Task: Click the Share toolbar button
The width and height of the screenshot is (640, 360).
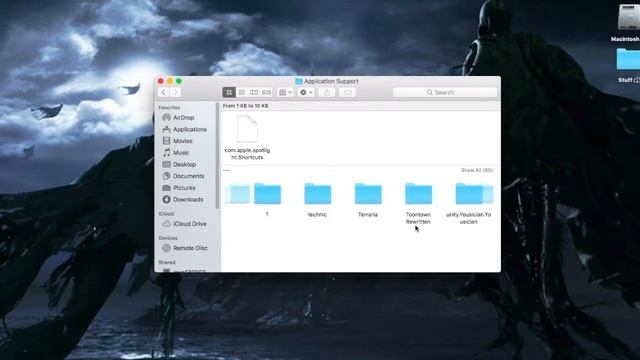Action: (327, 92)
